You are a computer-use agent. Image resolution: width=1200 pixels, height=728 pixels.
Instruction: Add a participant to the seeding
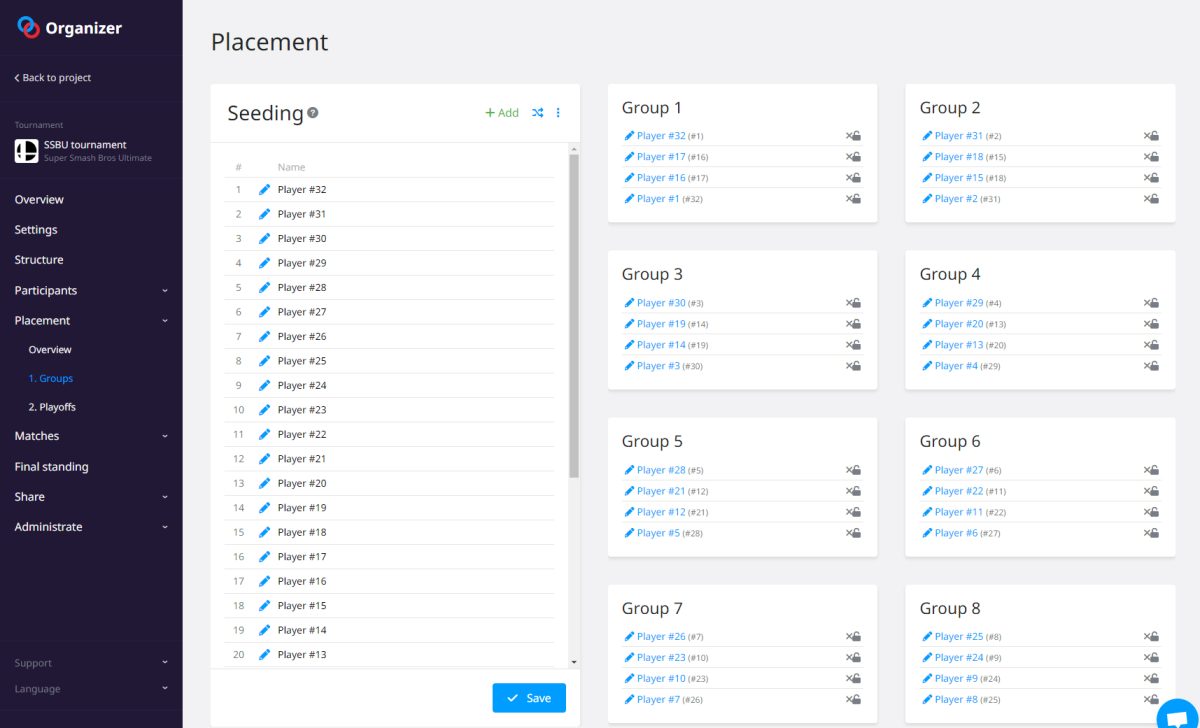pyautogui.click(x=502, y=113)
